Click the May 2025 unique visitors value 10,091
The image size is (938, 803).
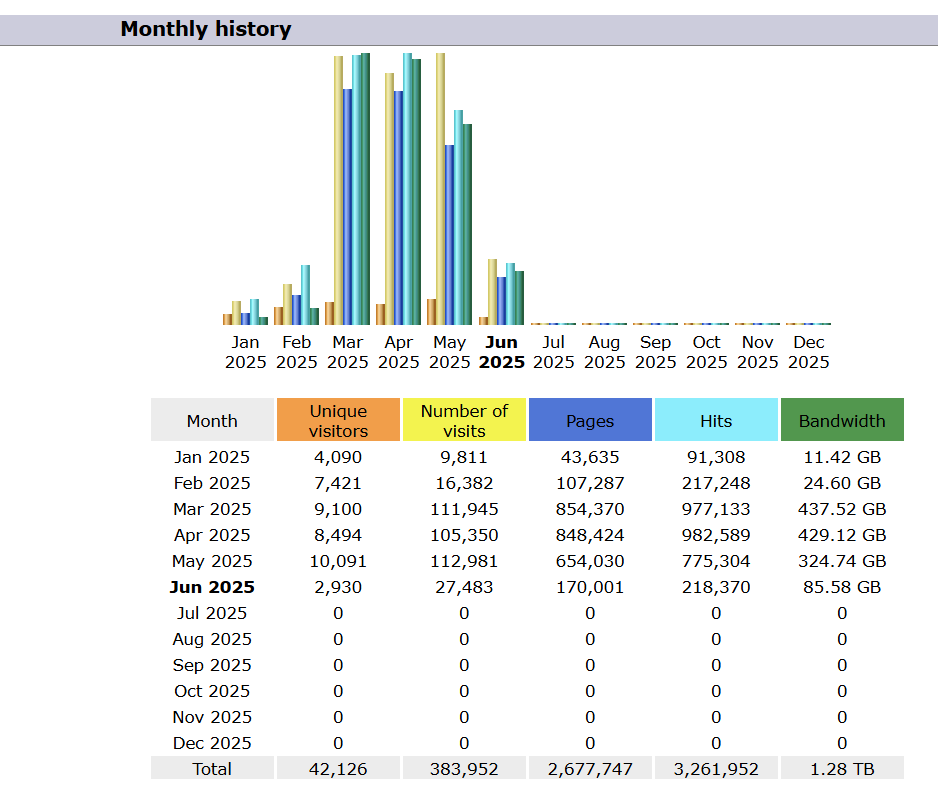[x=338, y=561]
